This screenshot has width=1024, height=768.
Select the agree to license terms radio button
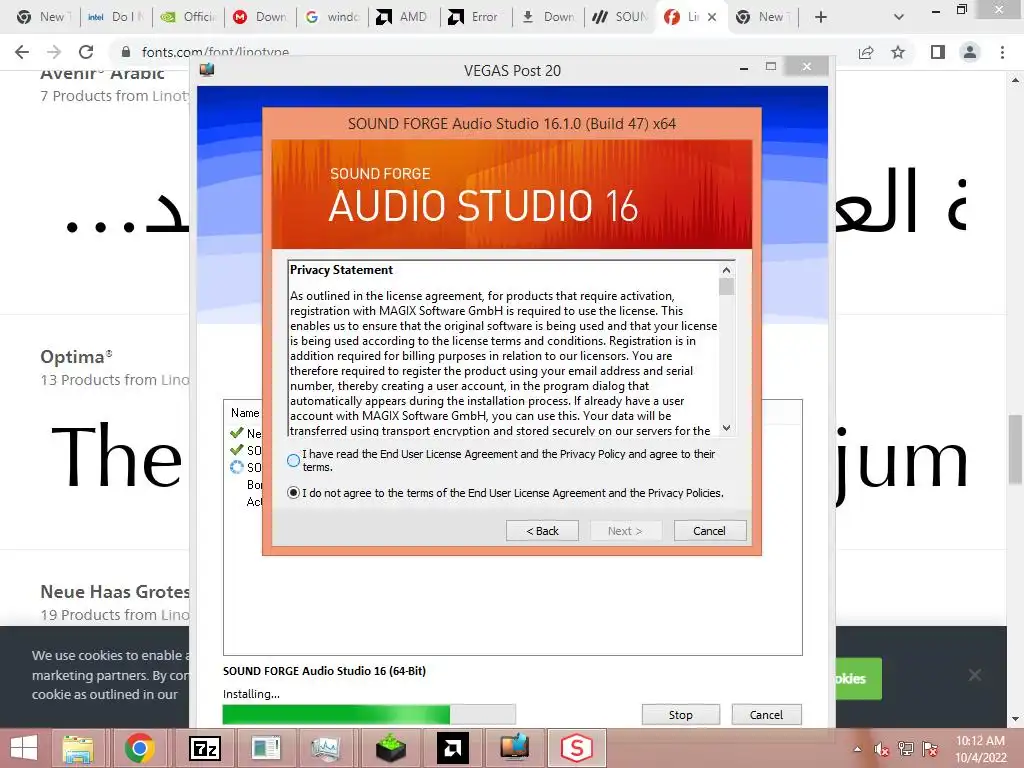(x=293, y=460)
